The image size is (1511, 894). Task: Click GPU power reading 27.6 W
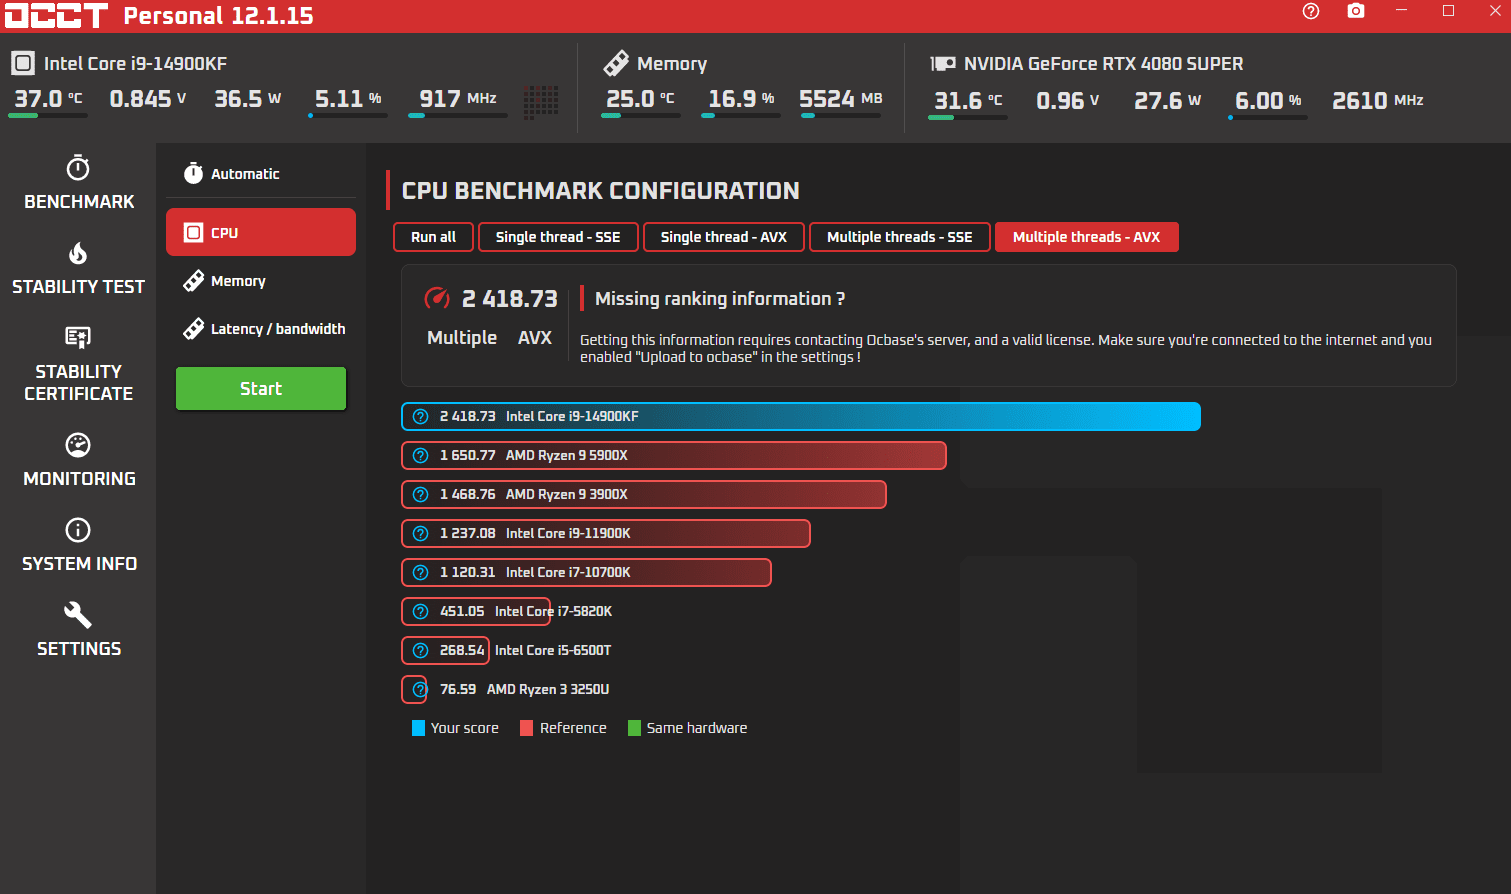pyautogui.click(x=1168, y=101)
